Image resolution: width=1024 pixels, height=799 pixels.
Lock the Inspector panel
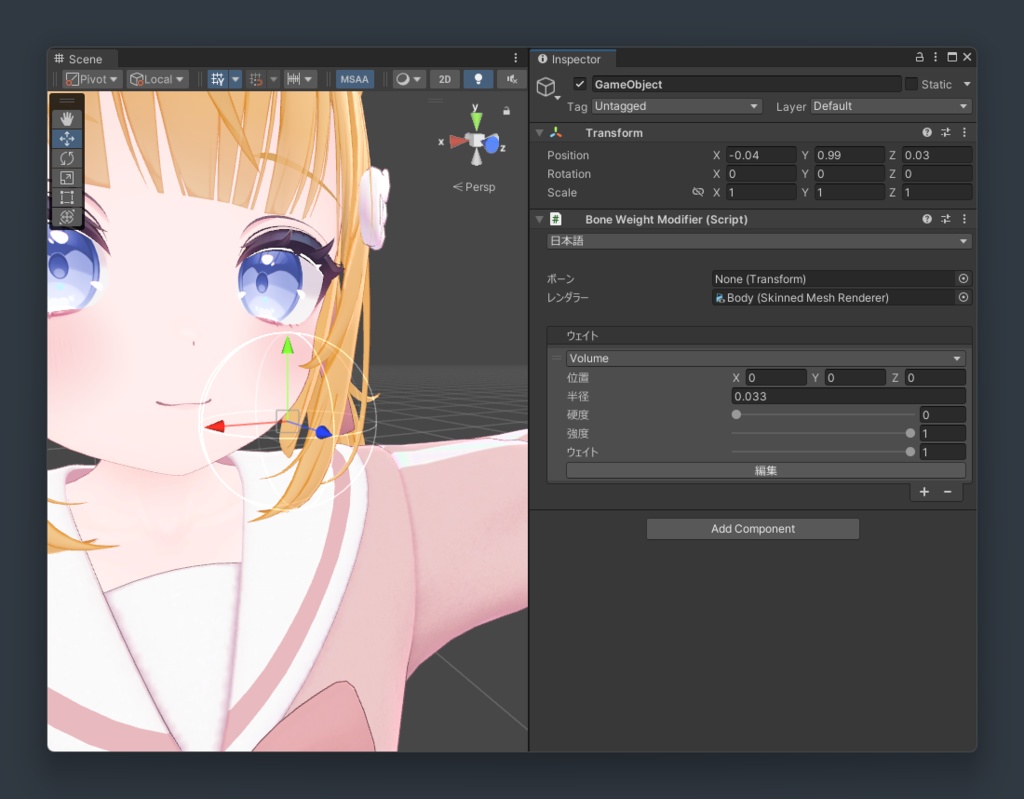pyautogui.click(x=920, y=57)
